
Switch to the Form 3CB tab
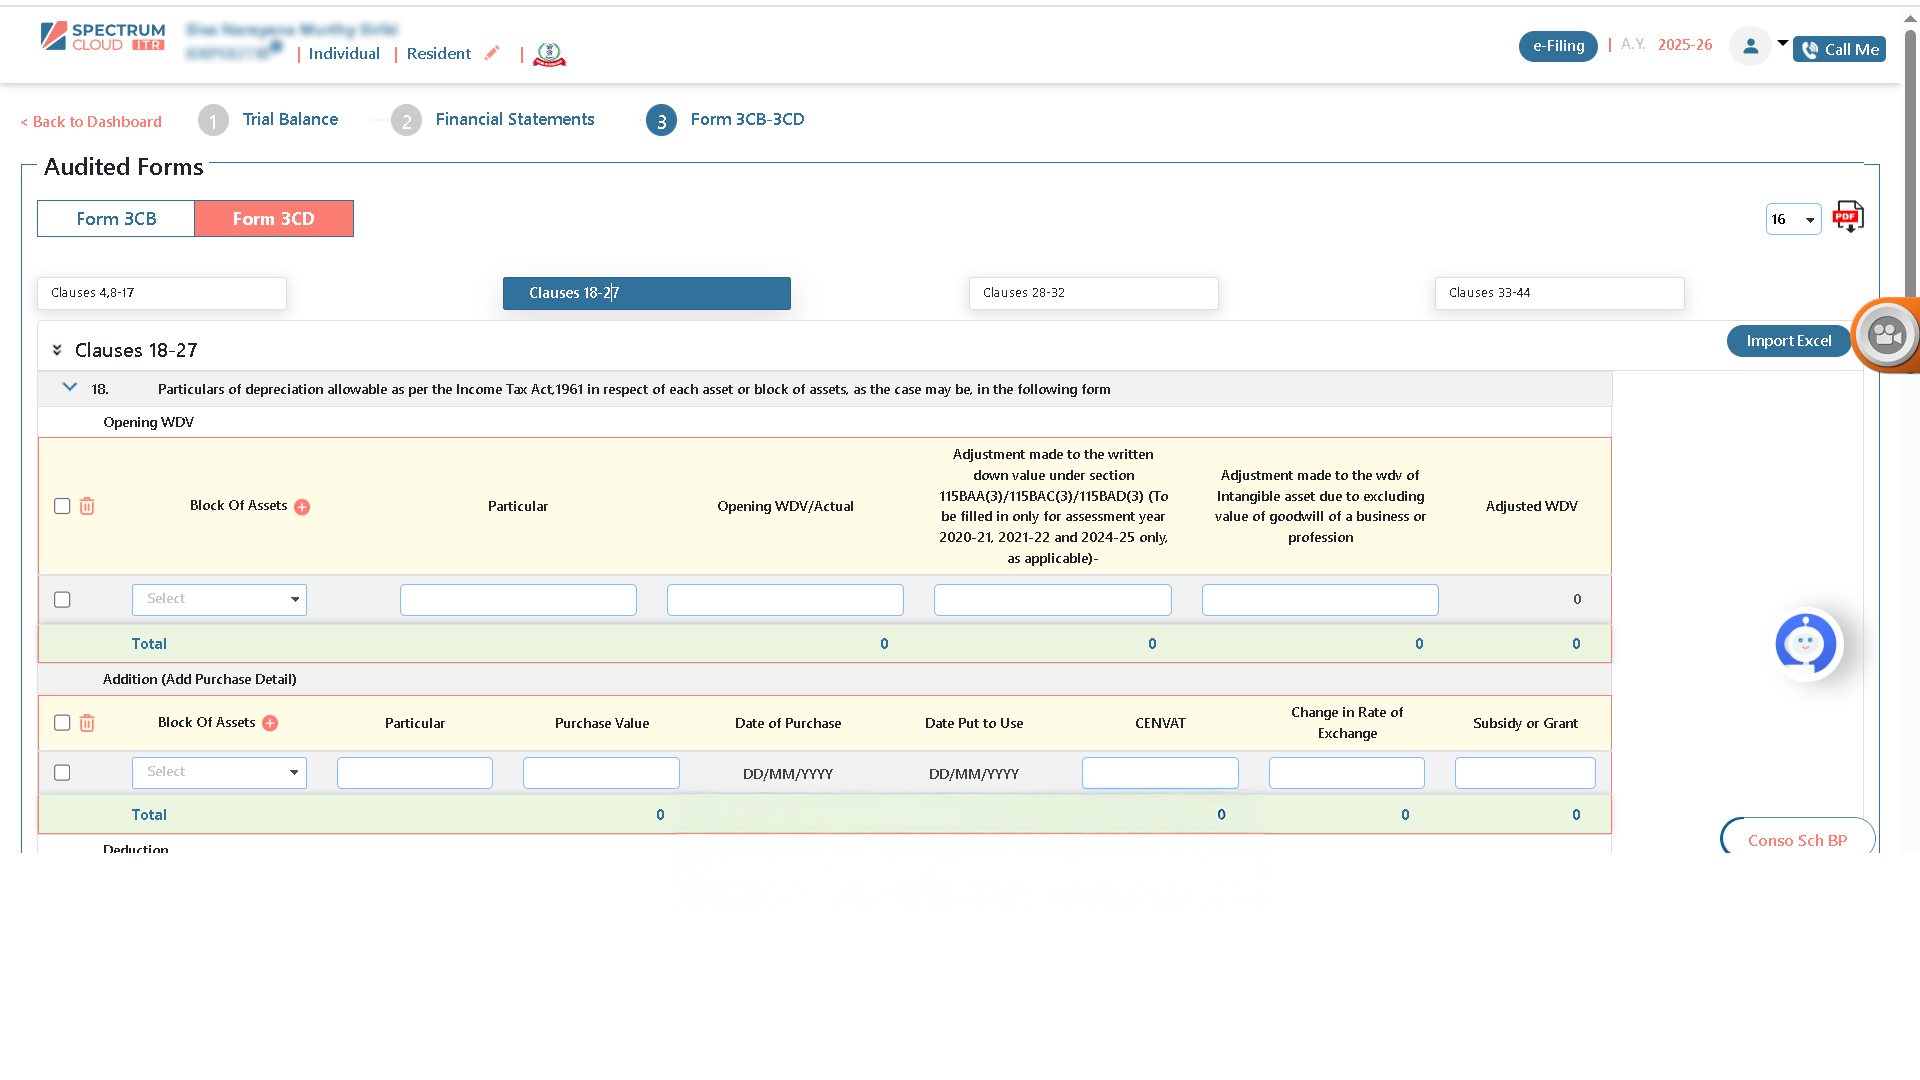coord(115,218)
